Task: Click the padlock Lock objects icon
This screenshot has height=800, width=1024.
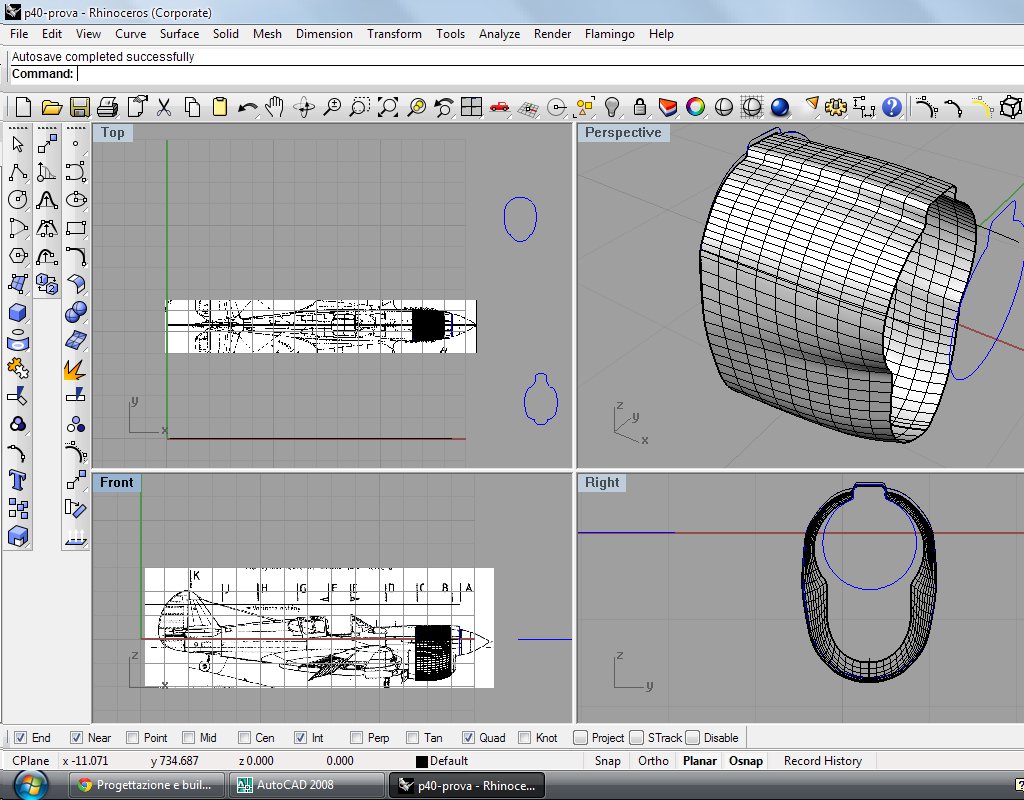Action: (x=641, y=107)
